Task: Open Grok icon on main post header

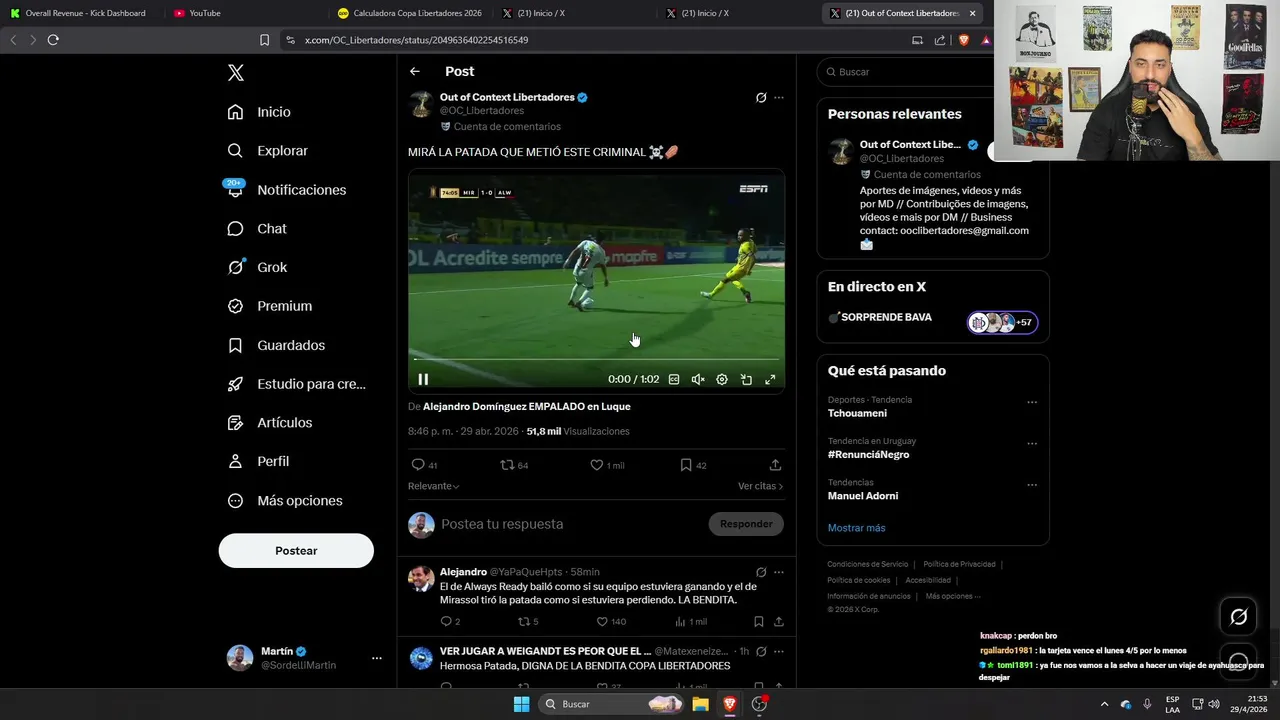Action: tap(761, 98)
